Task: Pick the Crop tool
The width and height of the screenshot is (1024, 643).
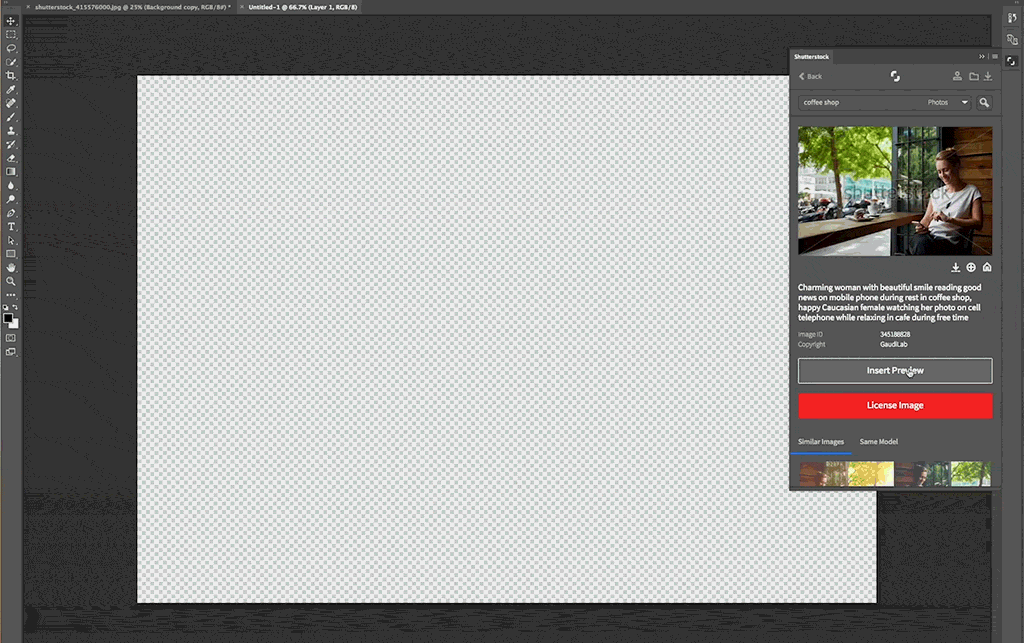Action: [x=11, y=76]
